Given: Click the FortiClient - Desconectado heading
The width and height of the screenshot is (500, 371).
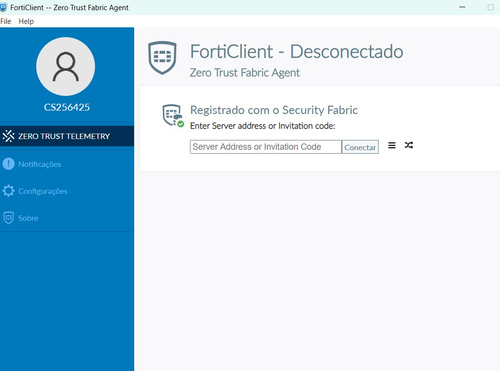Looking at the screenshot, I should 296,52.
